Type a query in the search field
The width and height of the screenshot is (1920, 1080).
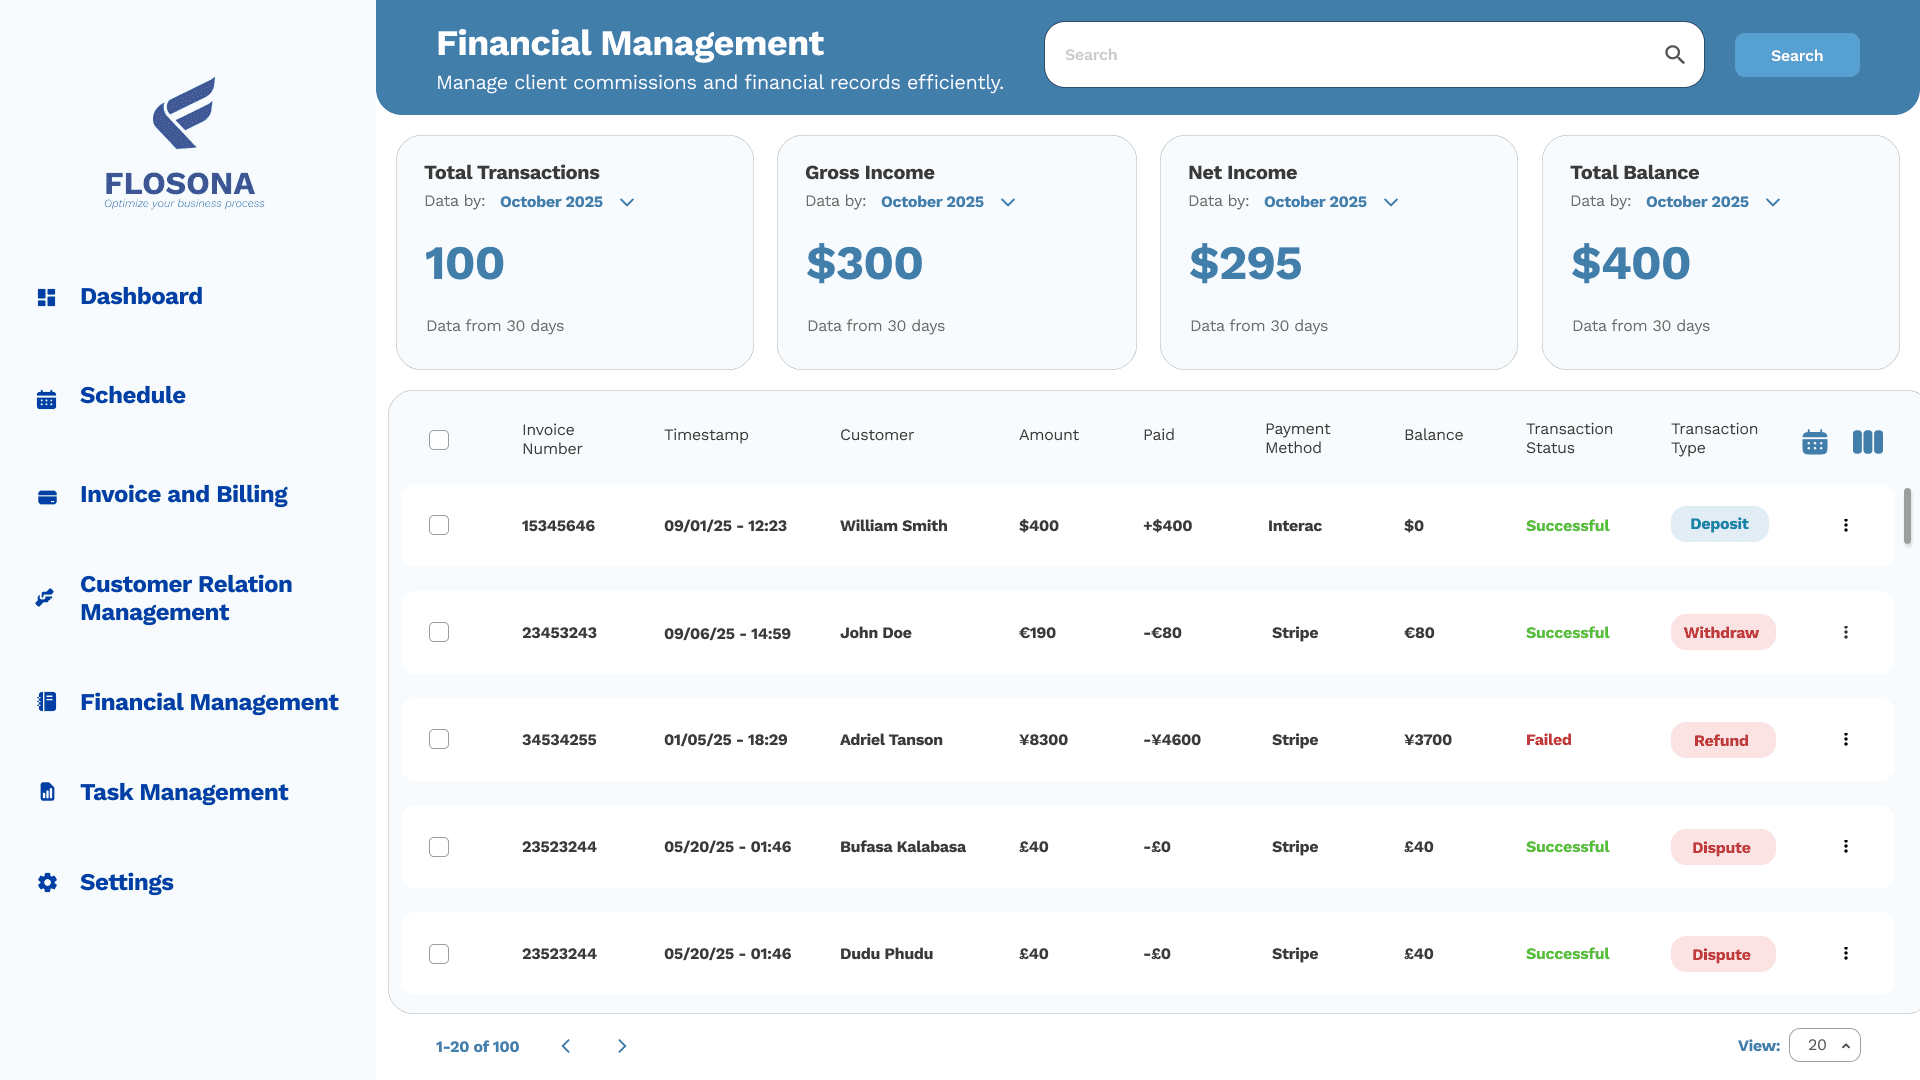coord(1300,54)
